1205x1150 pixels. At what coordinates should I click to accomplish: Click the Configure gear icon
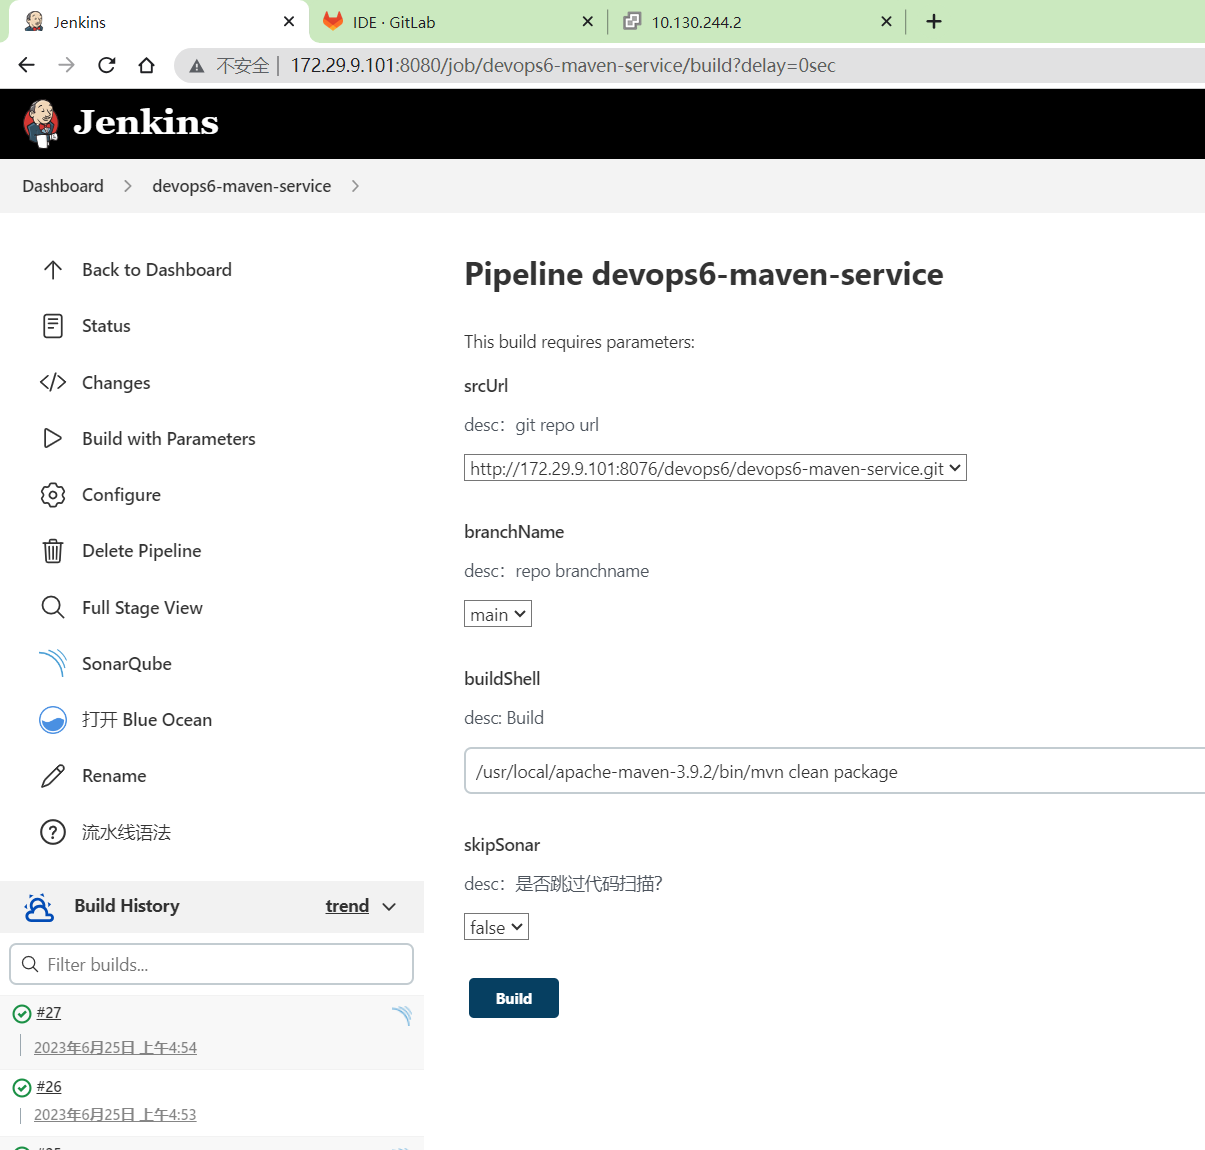click(53, 494)
